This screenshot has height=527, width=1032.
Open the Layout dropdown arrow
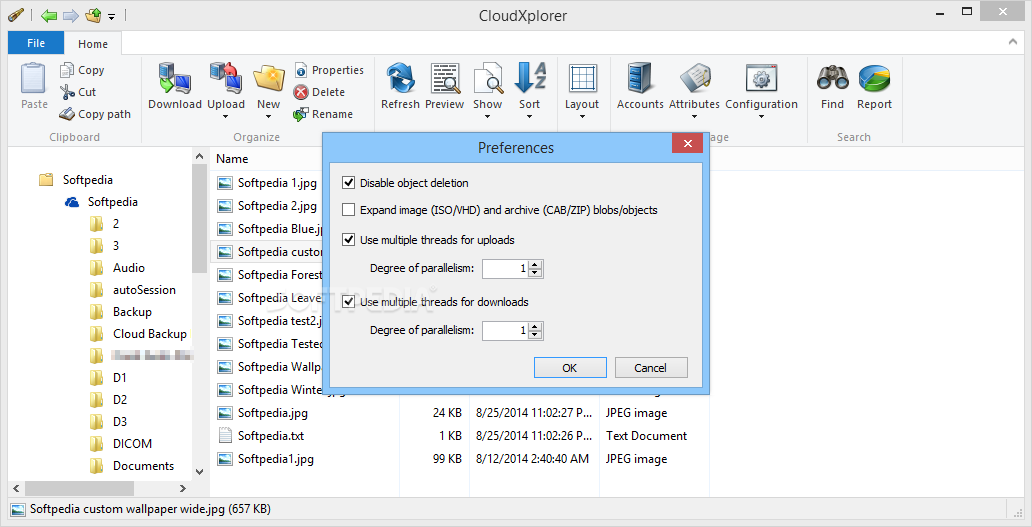click(x=582, y=117)
